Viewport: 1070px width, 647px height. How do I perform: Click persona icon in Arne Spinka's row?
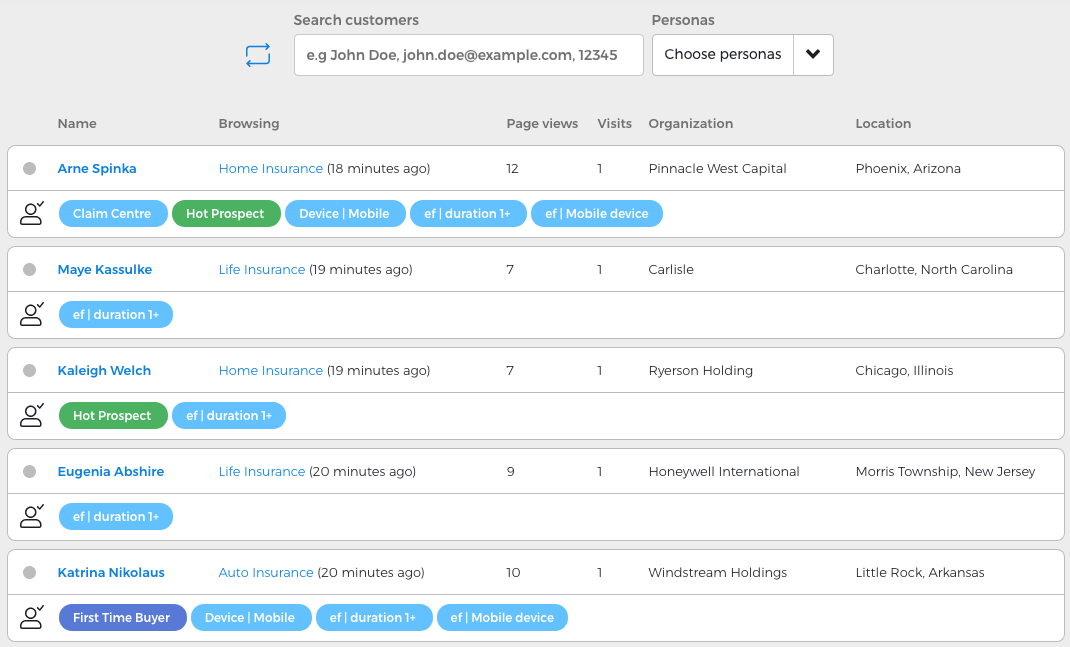pos(32,213)
